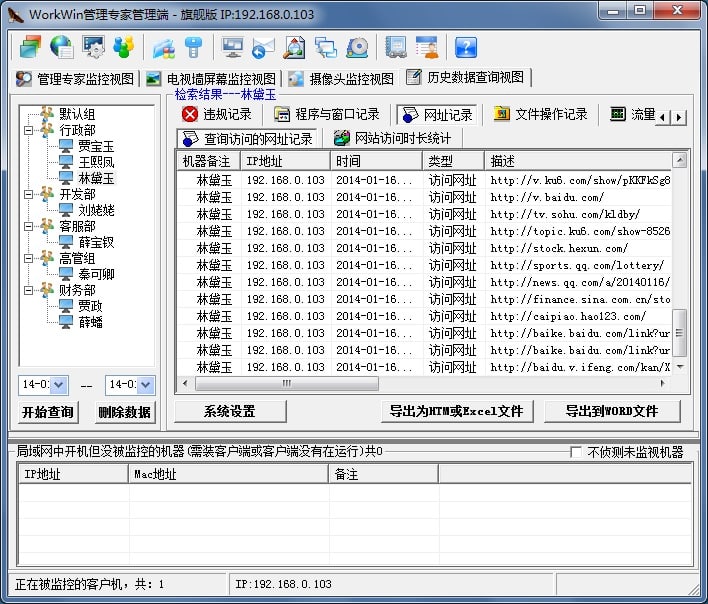Open the start date dropdown
708x604 pixels.
pos(59,385)
